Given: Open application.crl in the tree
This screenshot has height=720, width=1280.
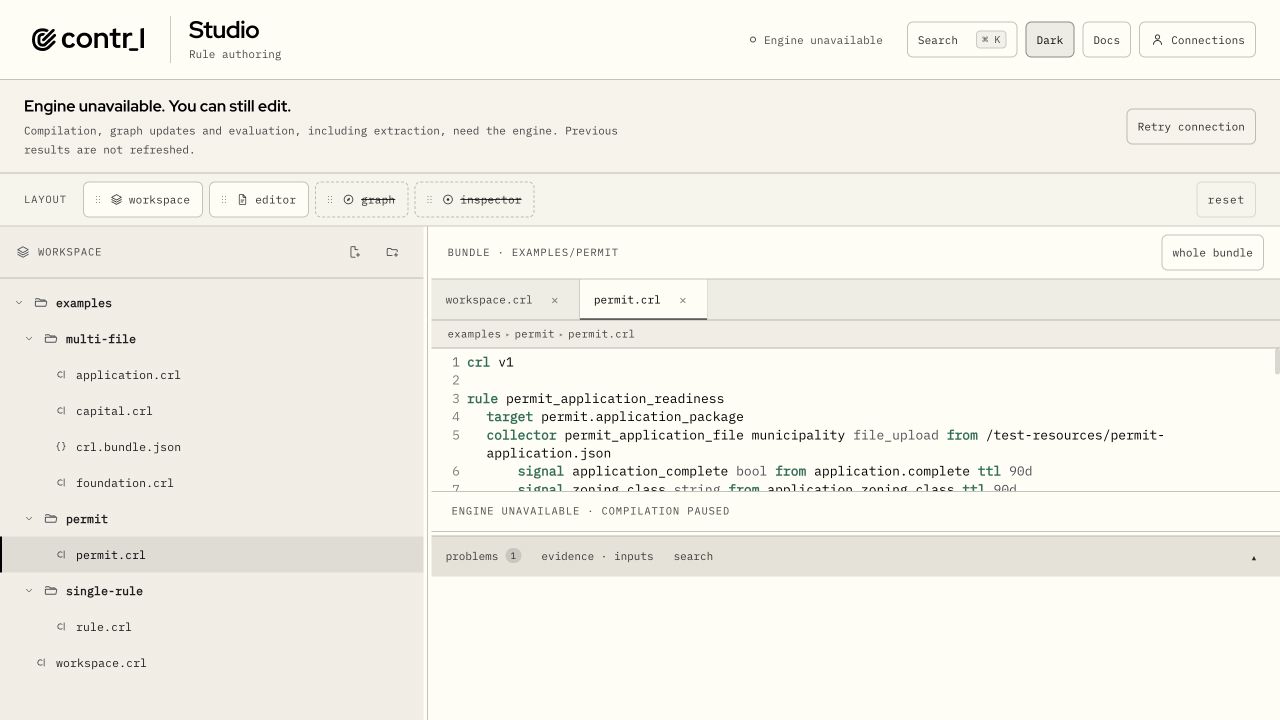Looking at the screenshot, I should pos(212,375).
